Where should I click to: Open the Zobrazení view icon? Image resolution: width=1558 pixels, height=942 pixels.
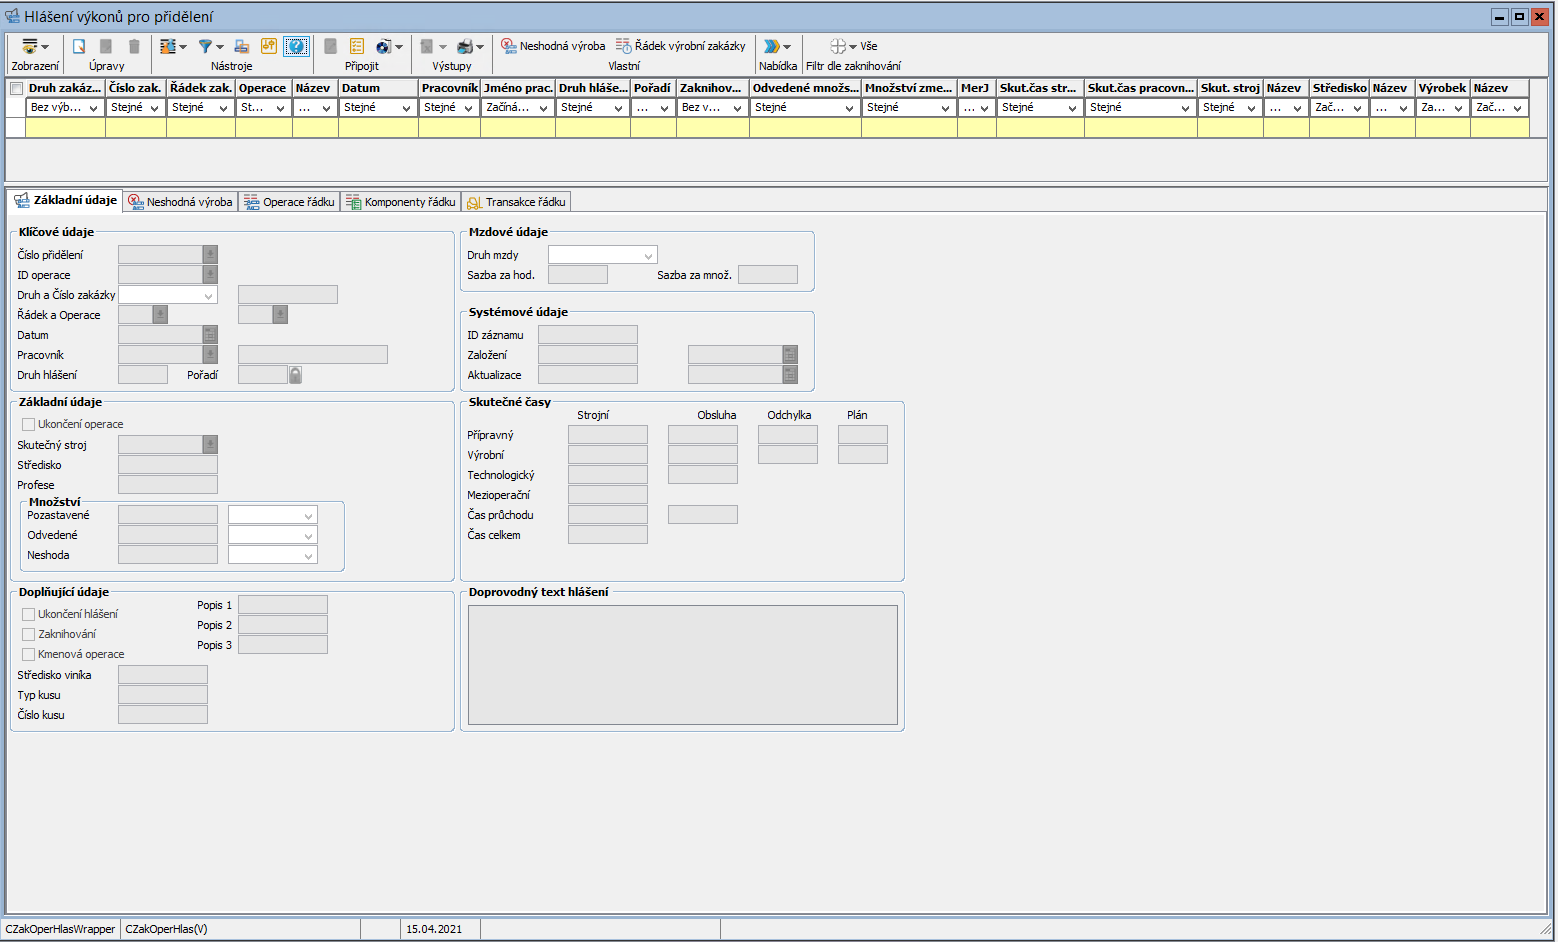[30, 46]
